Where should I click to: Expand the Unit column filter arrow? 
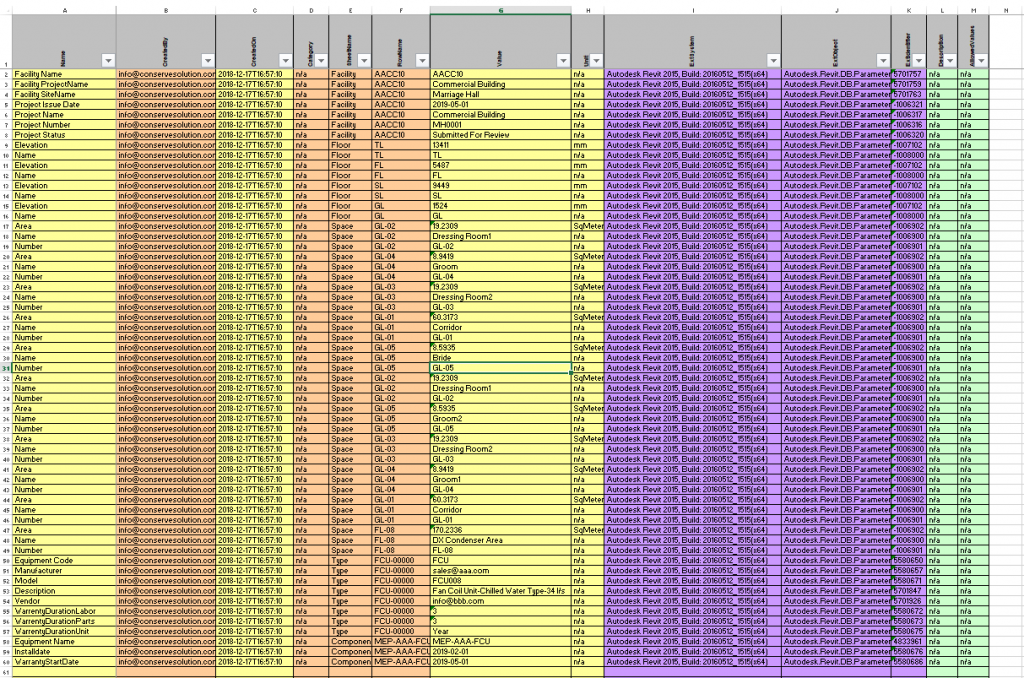coord(595,60)
